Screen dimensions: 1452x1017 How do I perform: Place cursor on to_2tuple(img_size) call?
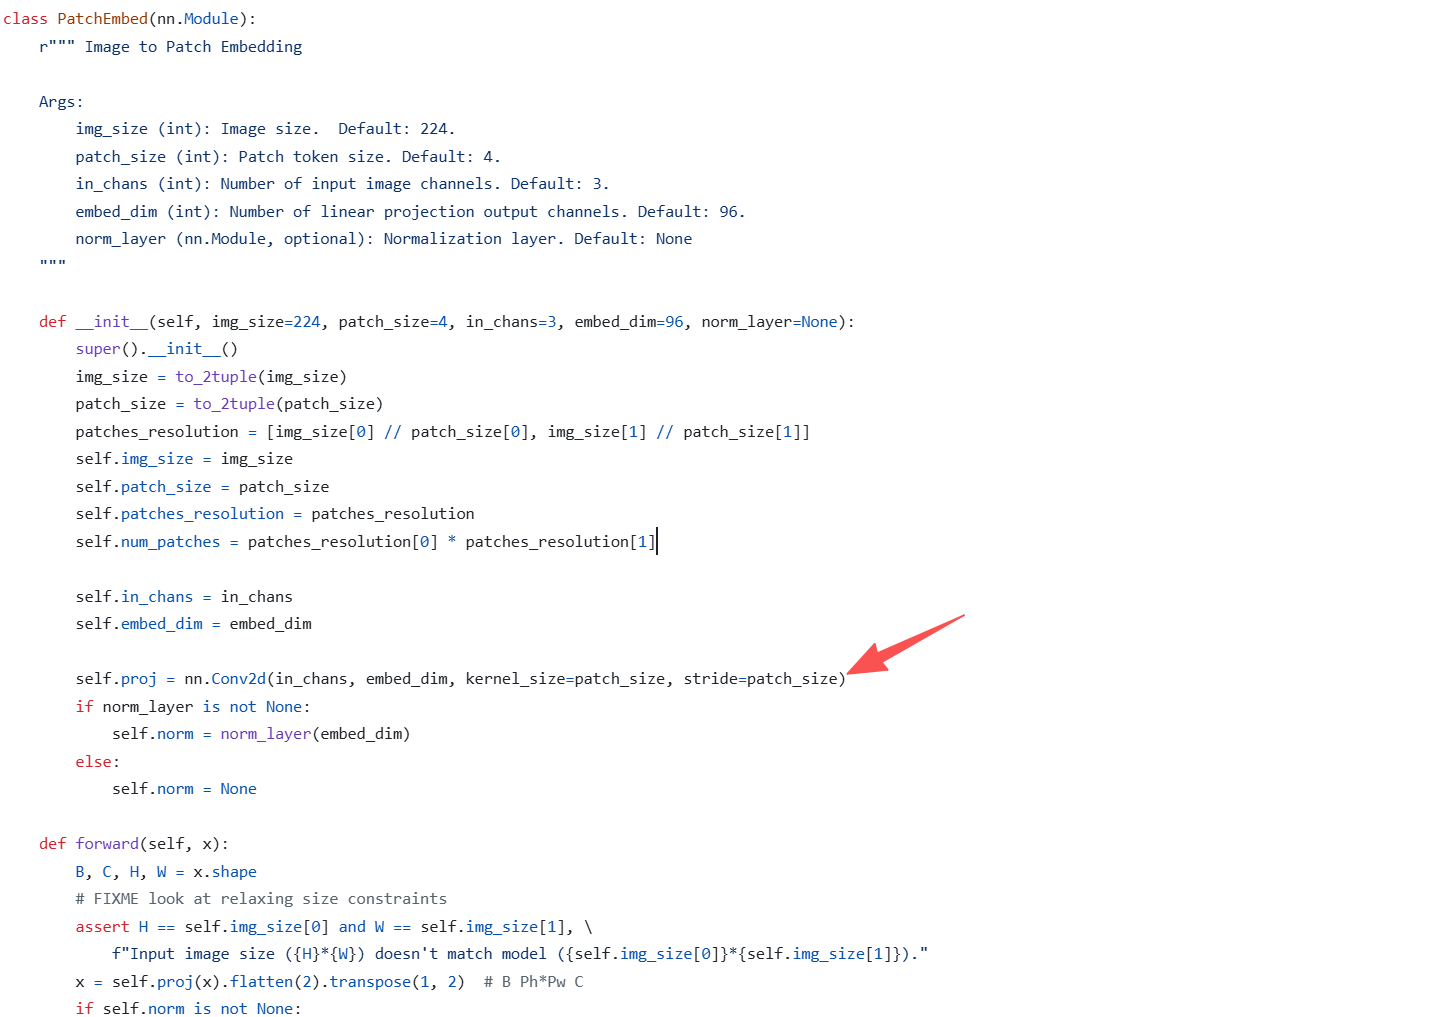click(261, 377)
